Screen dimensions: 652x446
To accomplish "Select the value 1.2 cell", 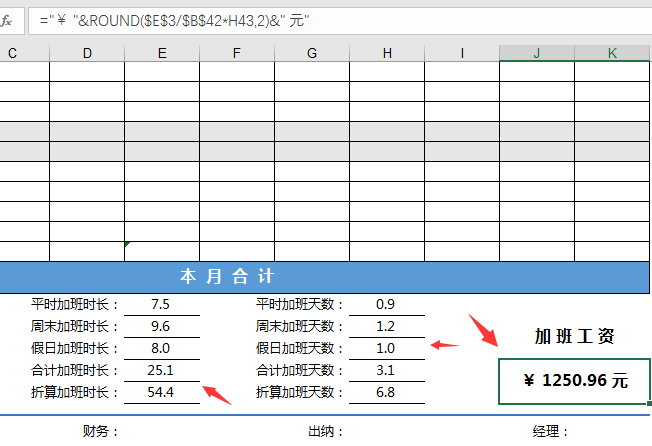I will coord(387,326).
